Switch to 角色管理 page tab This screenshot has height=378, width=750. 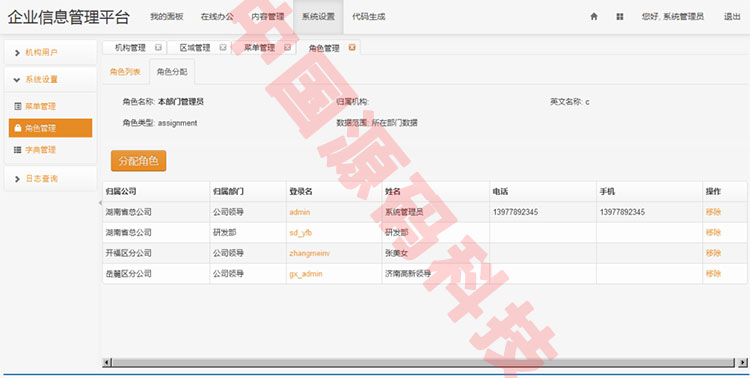tap(324, 48)
